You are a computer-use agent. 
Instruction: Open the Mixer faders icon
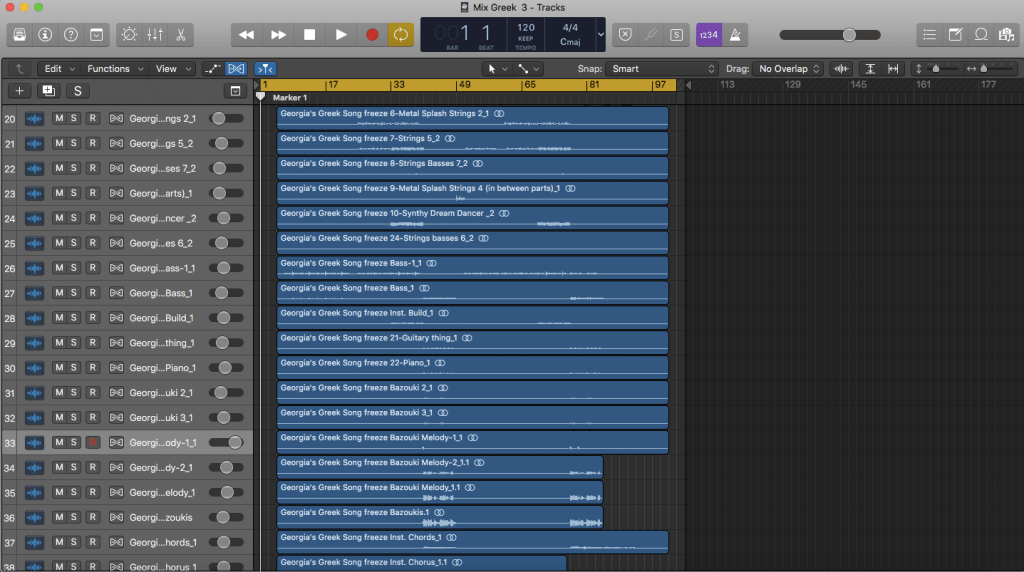155,35
